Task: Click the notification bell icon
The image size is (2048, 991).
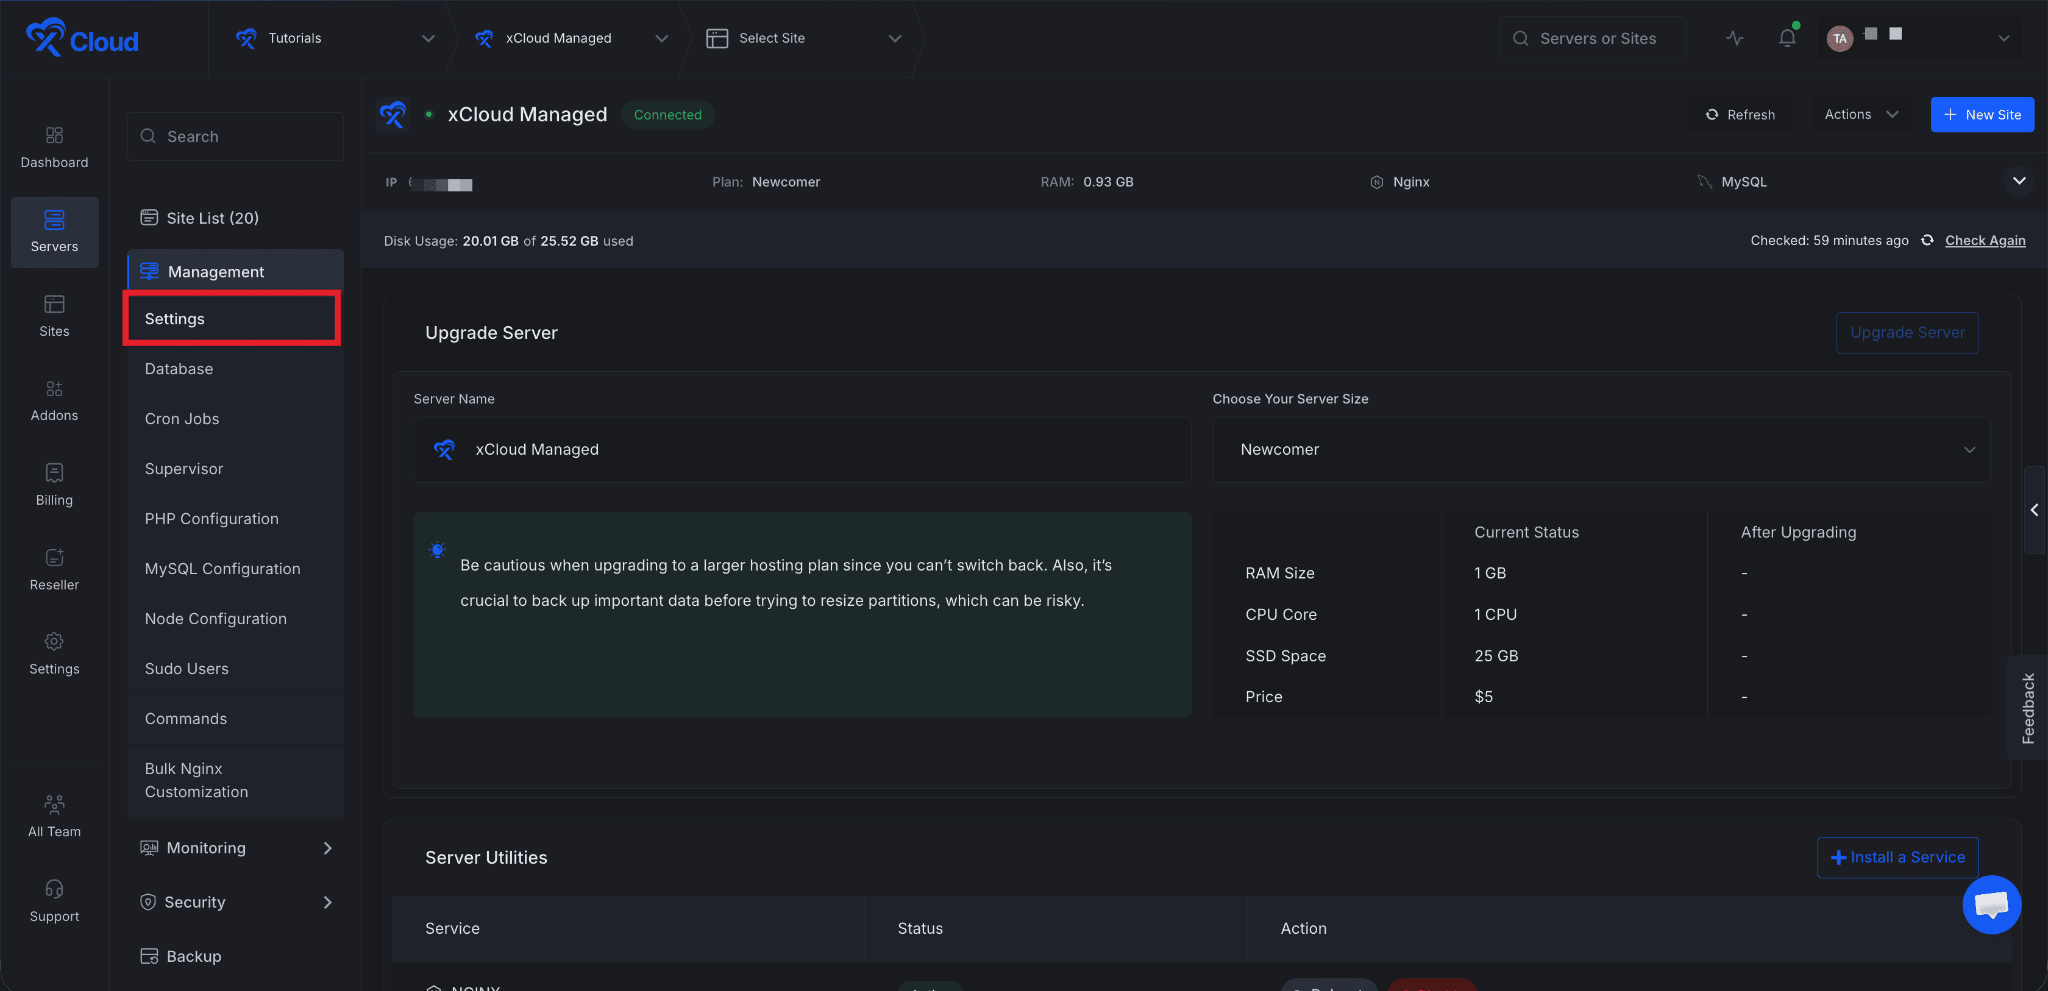Action: (1787, 38)
